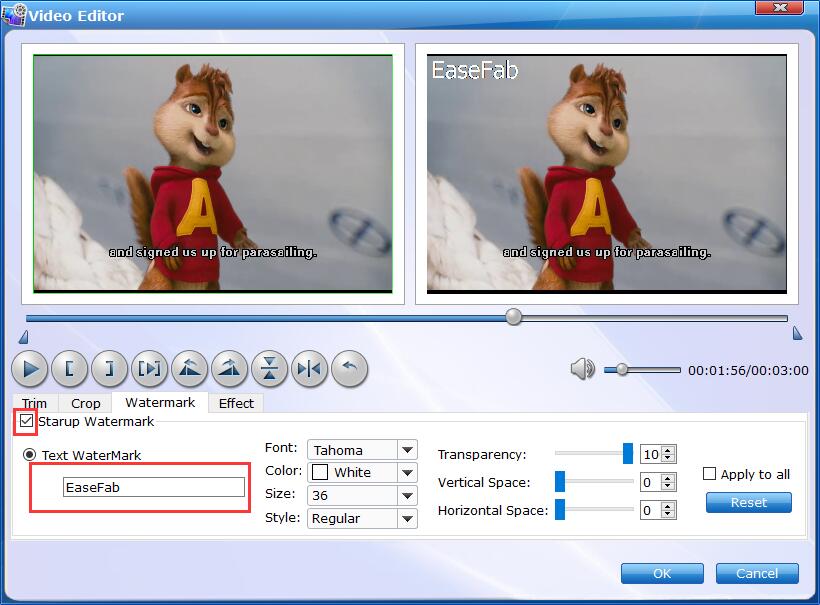Screen dimensions: 820x605
Task: Uncheck the Starup Watermark checkbox
Action: coord(26,421)
